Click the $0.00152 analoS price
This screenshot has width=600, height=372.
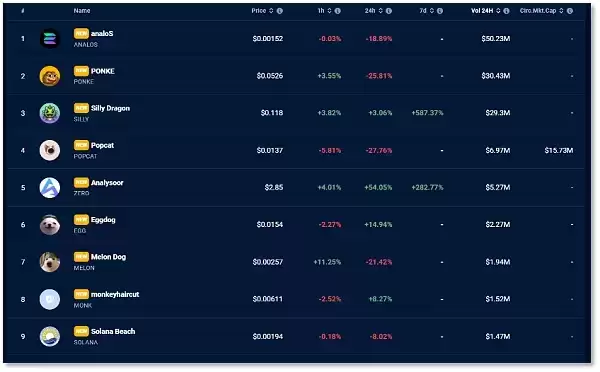coord(268,39)
